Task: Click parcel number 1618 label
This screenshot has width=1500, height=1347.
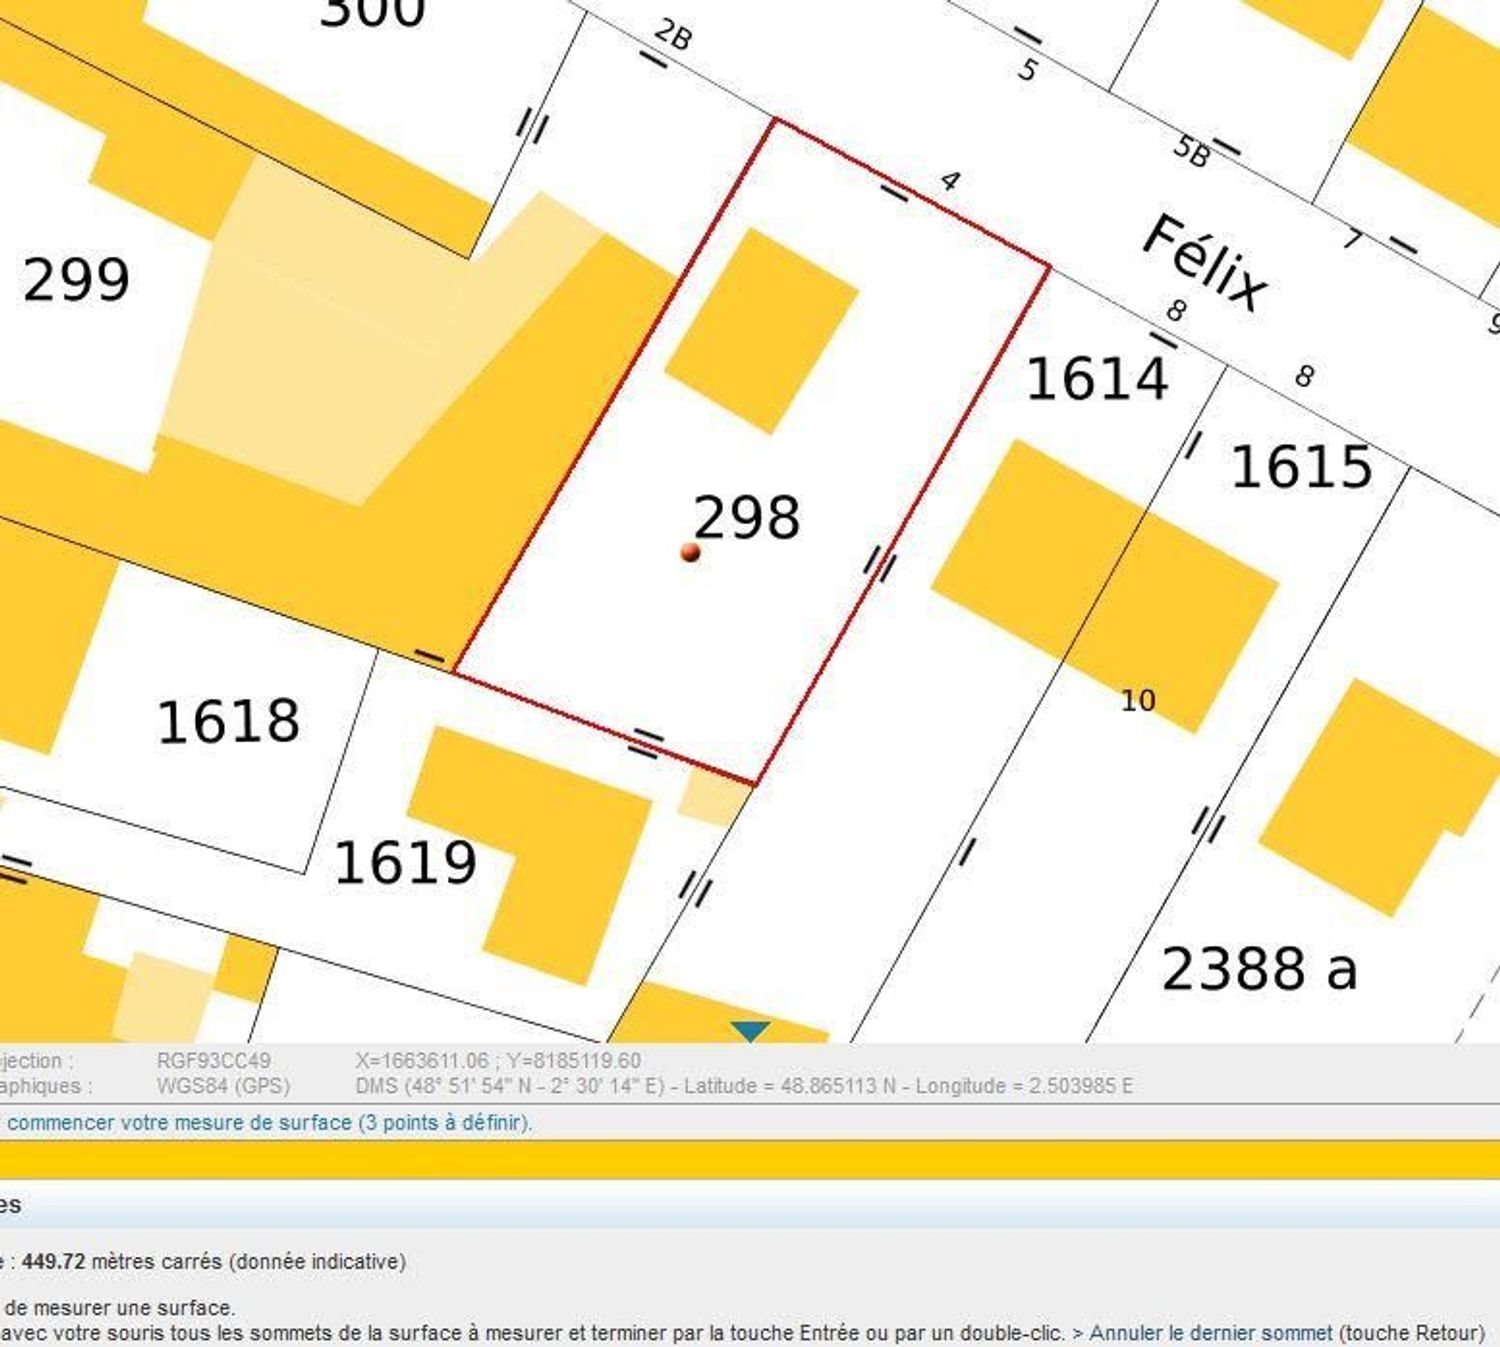Action: click(x=228, y=721)
